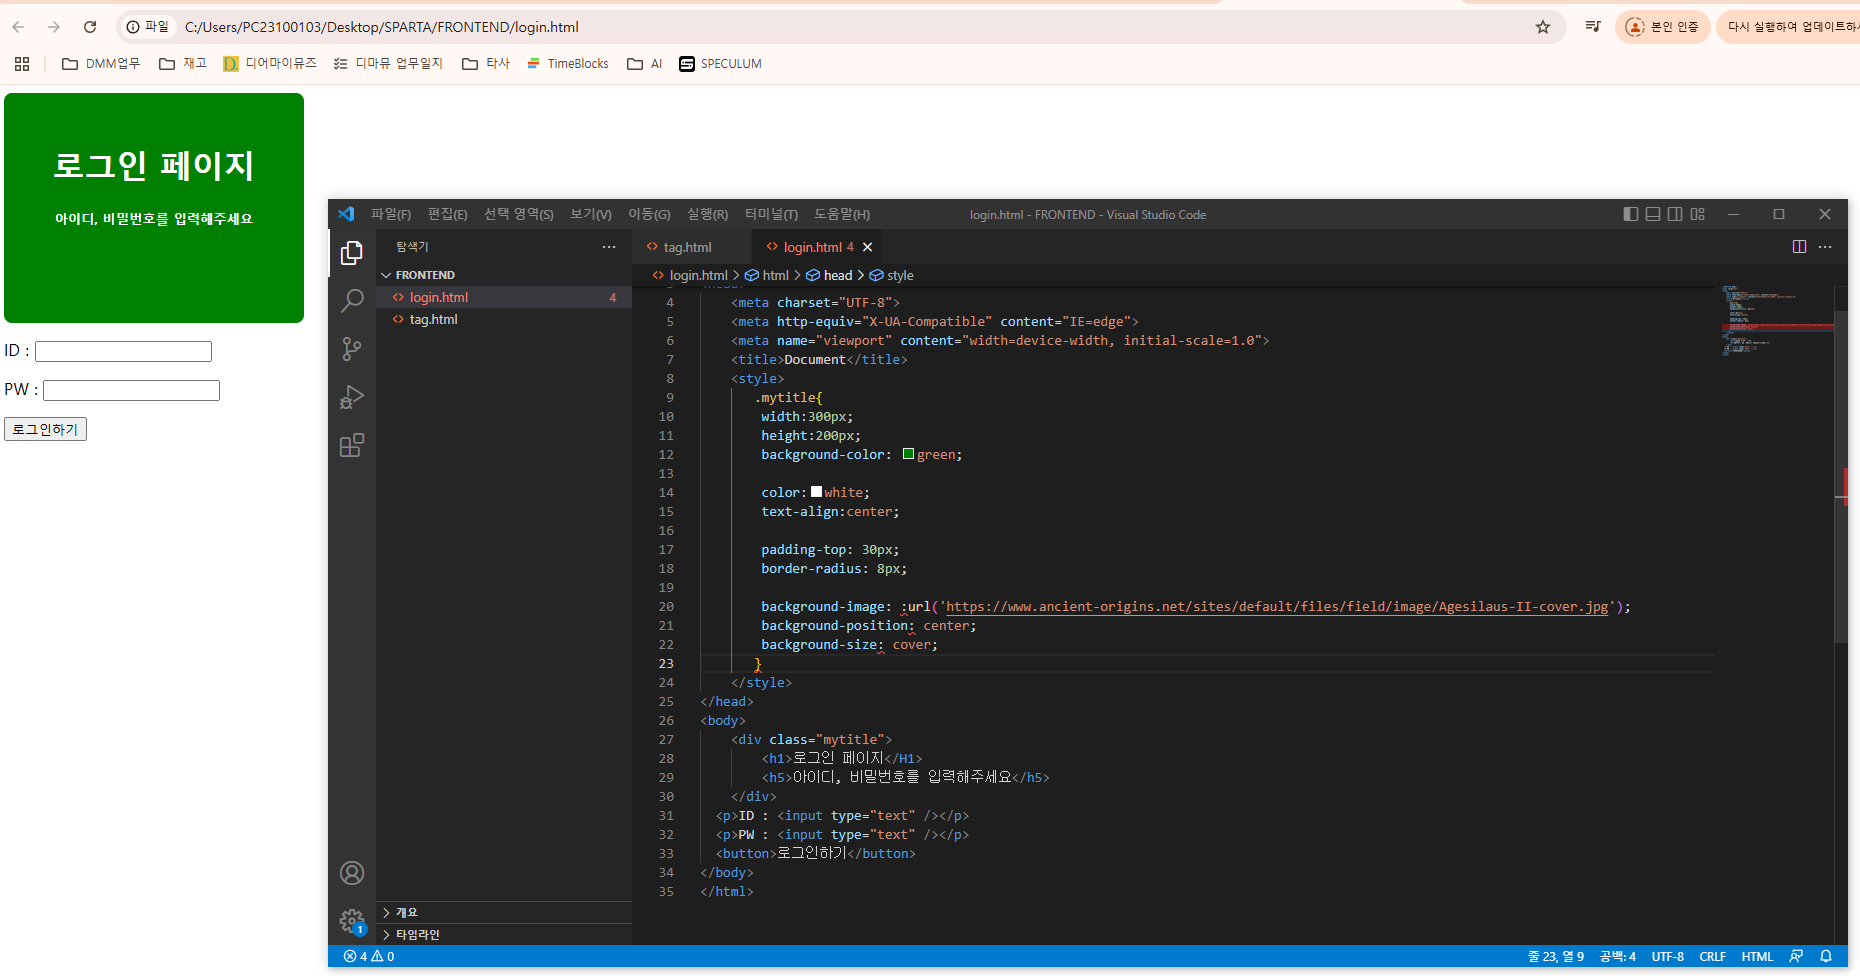Image resolution: width=1860 pixels, height=976 pixels.
Task: Select tag.html in the explorer tree
Action: [504, 319]
